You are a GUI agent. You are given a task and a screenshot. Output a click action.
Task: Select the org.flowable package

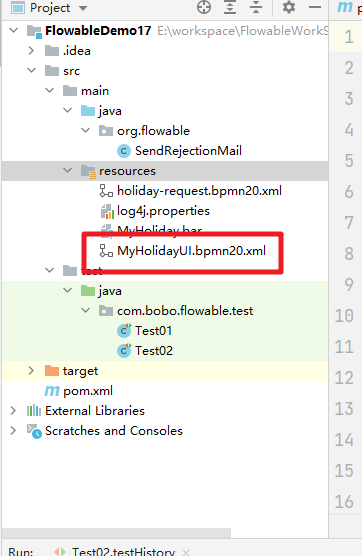[x=154, y=131]
